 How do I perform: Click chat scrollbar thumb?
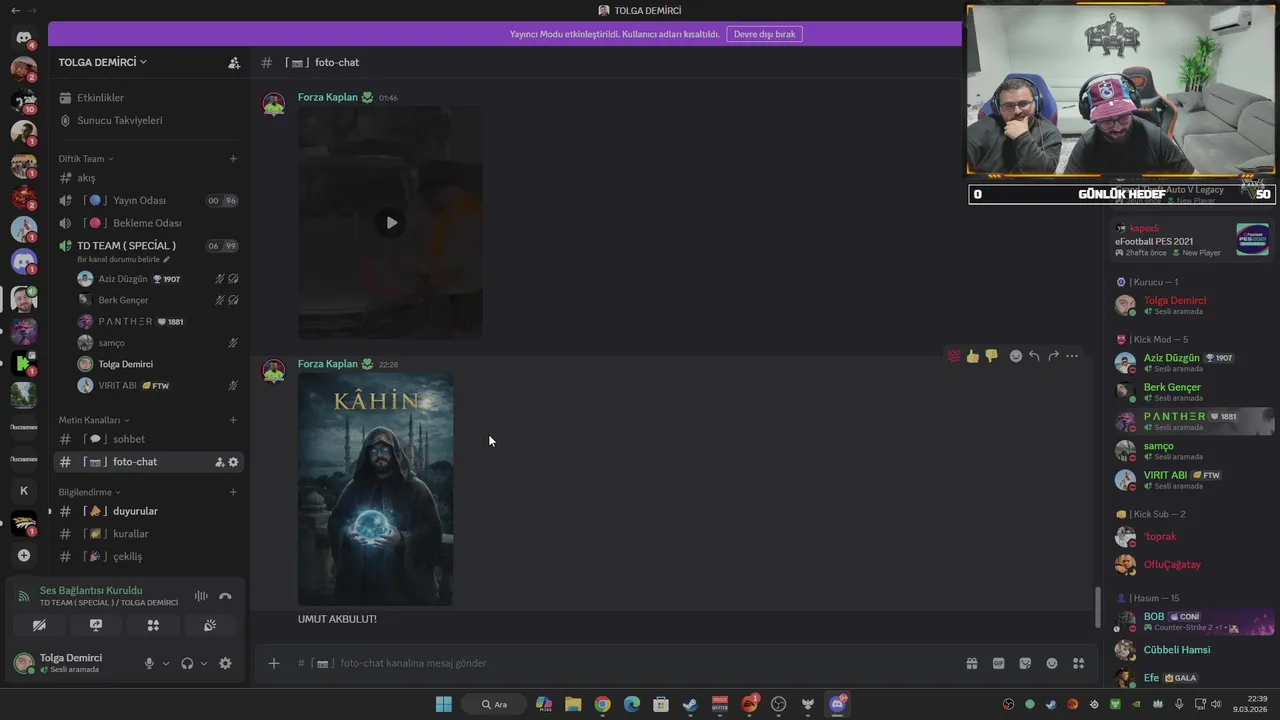(x=1097, y=607)
